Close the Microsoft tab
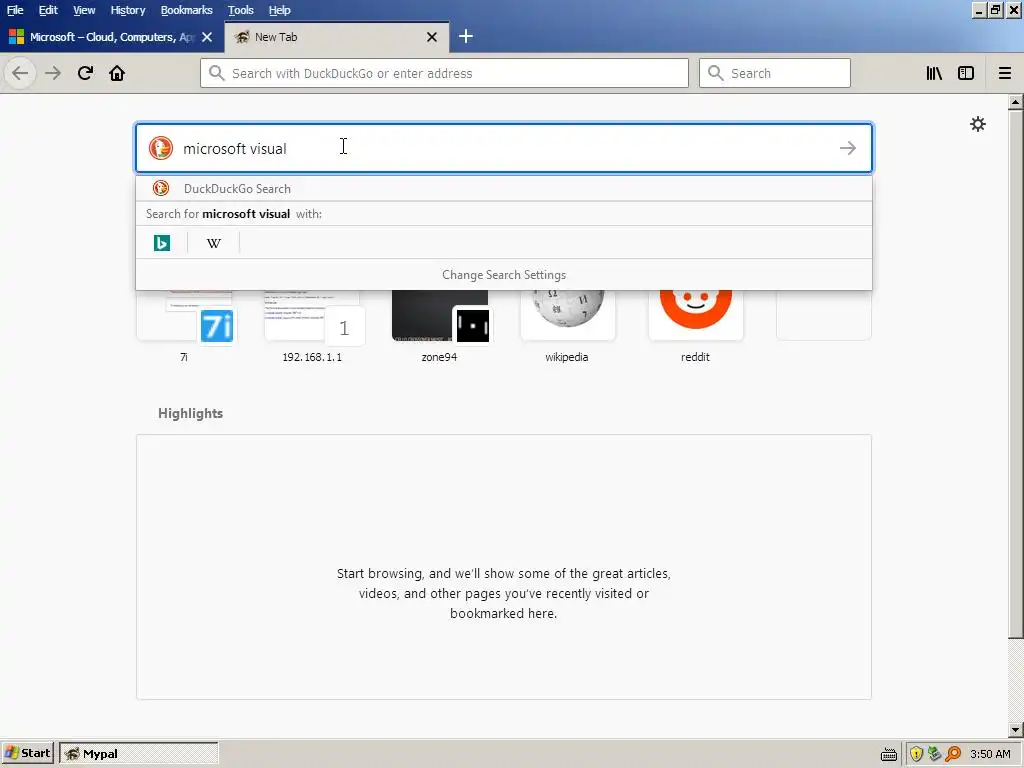Image resolution: width=1024 pixels, height=768 pixels. tap(207, 37)
